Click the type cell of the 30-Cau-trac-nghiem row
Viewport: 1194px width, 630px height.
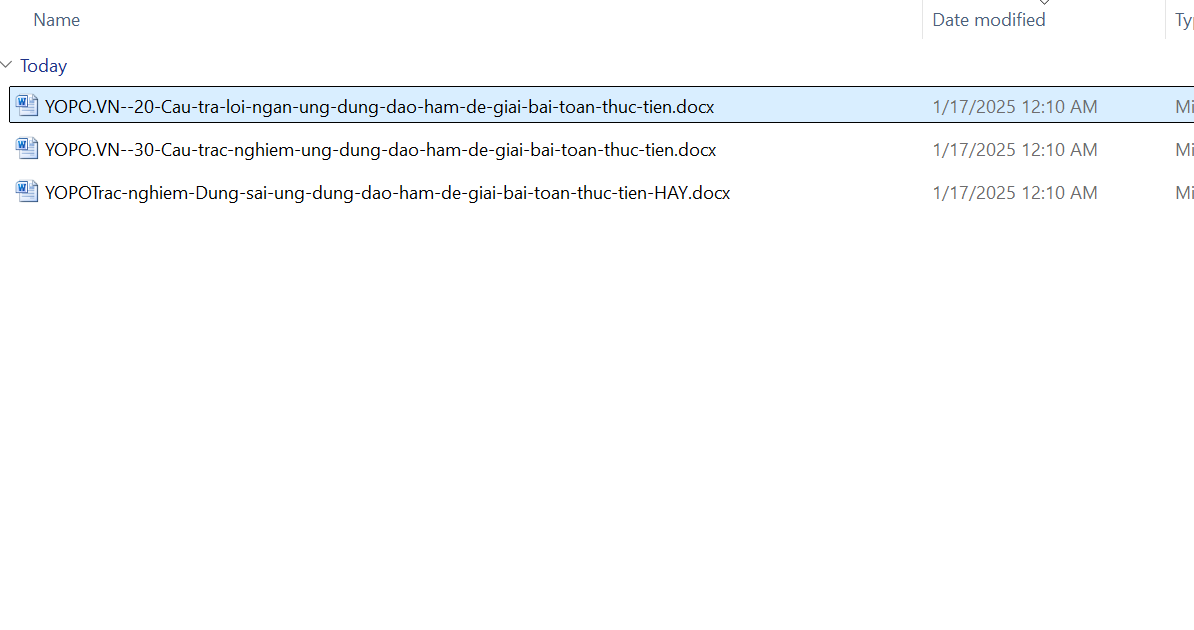[1183, 150]
